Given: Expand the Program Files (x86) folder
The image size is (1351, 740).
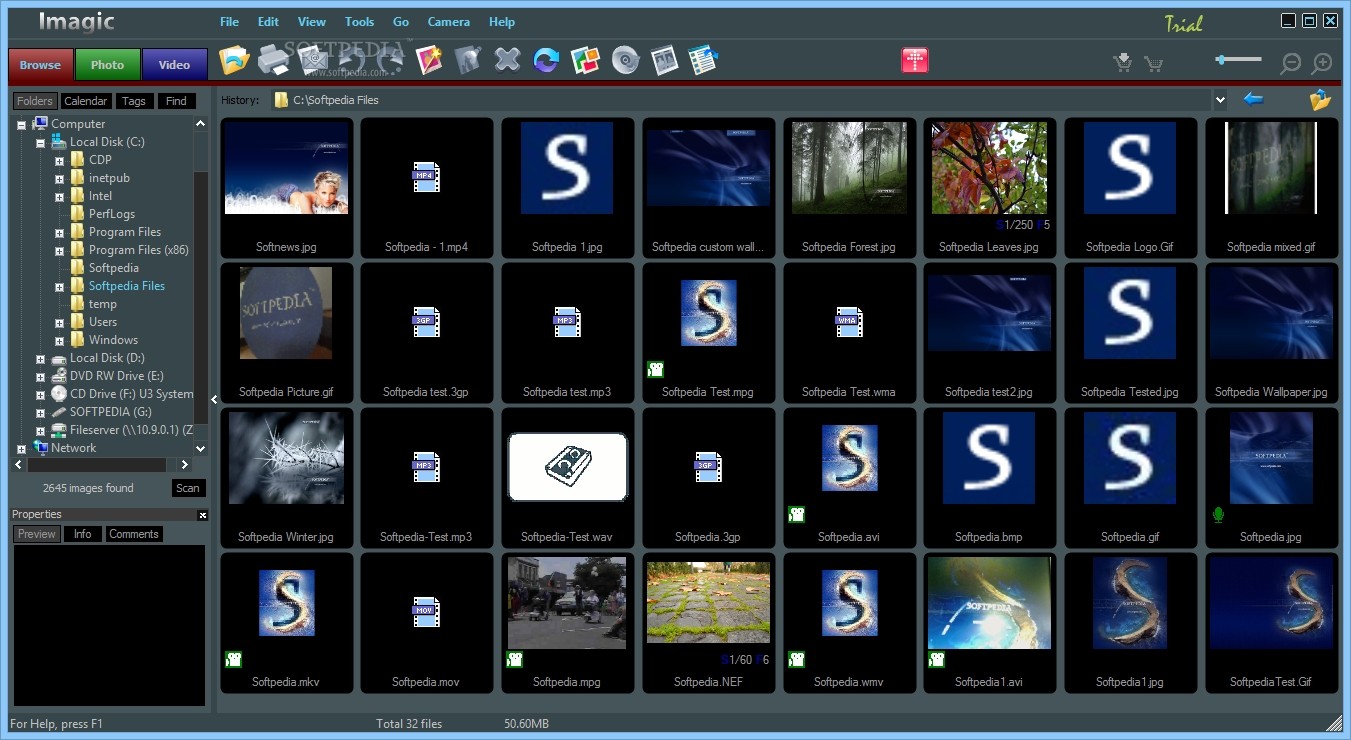Looking at the screenshot, I should [59, 250].
